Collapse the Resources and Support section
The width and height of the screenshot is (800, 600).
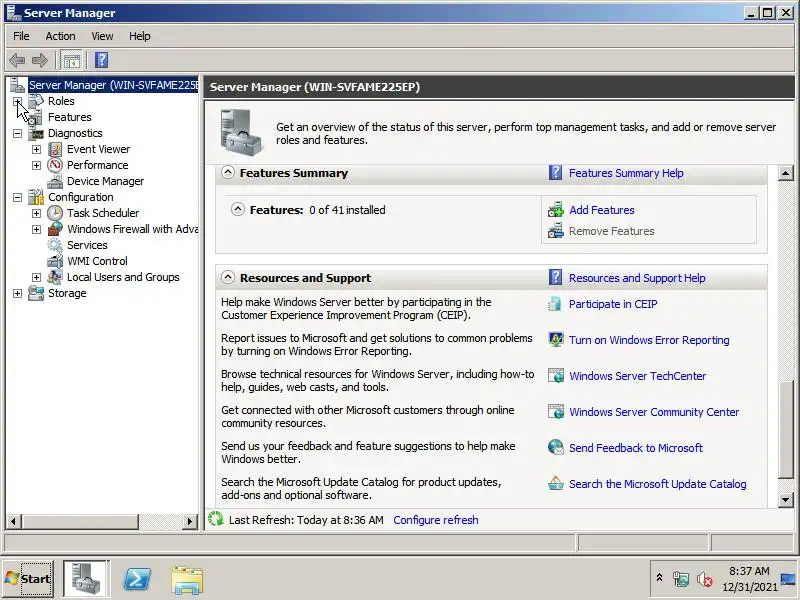pyautogui.click(x=228, y=278)
